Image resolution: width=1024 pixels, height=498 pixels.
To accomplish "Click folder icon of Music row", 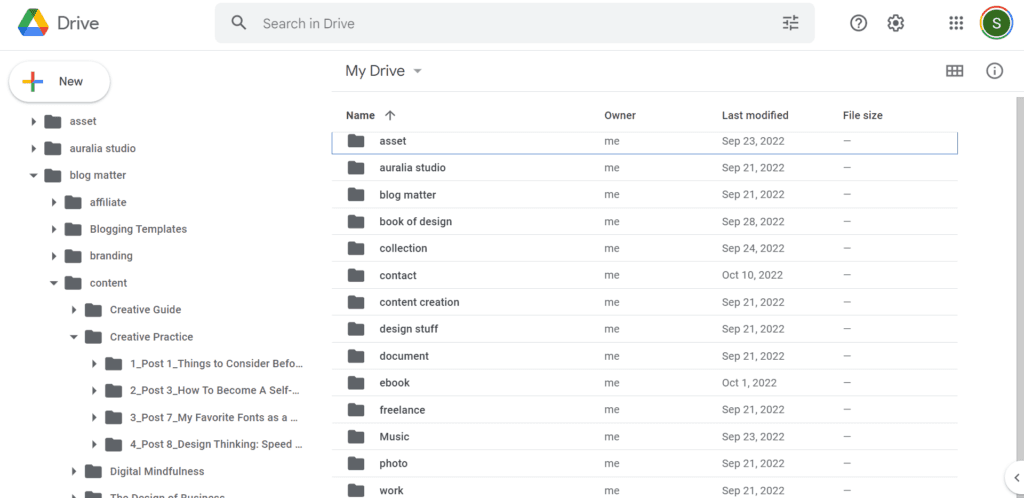I will click(356, 437).
